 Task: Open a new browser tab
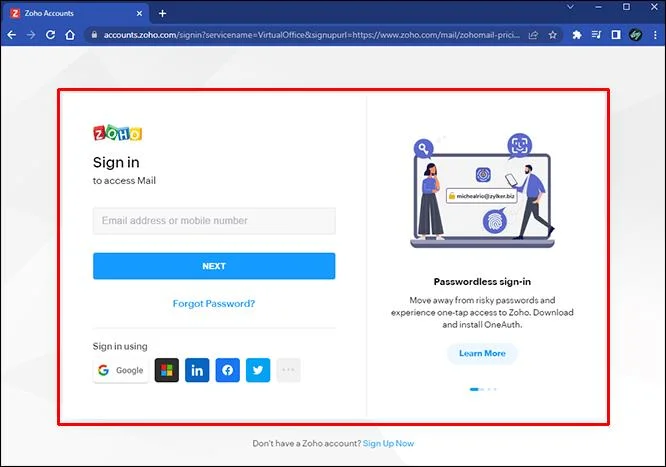point(162,14)
